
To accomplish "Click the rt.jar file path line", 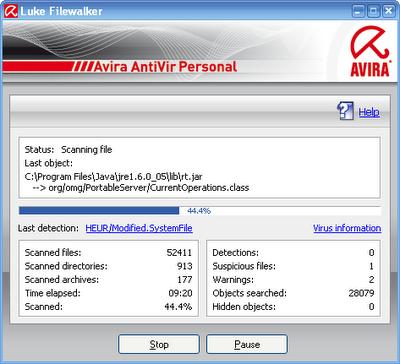I will click(x=113, y=176).
